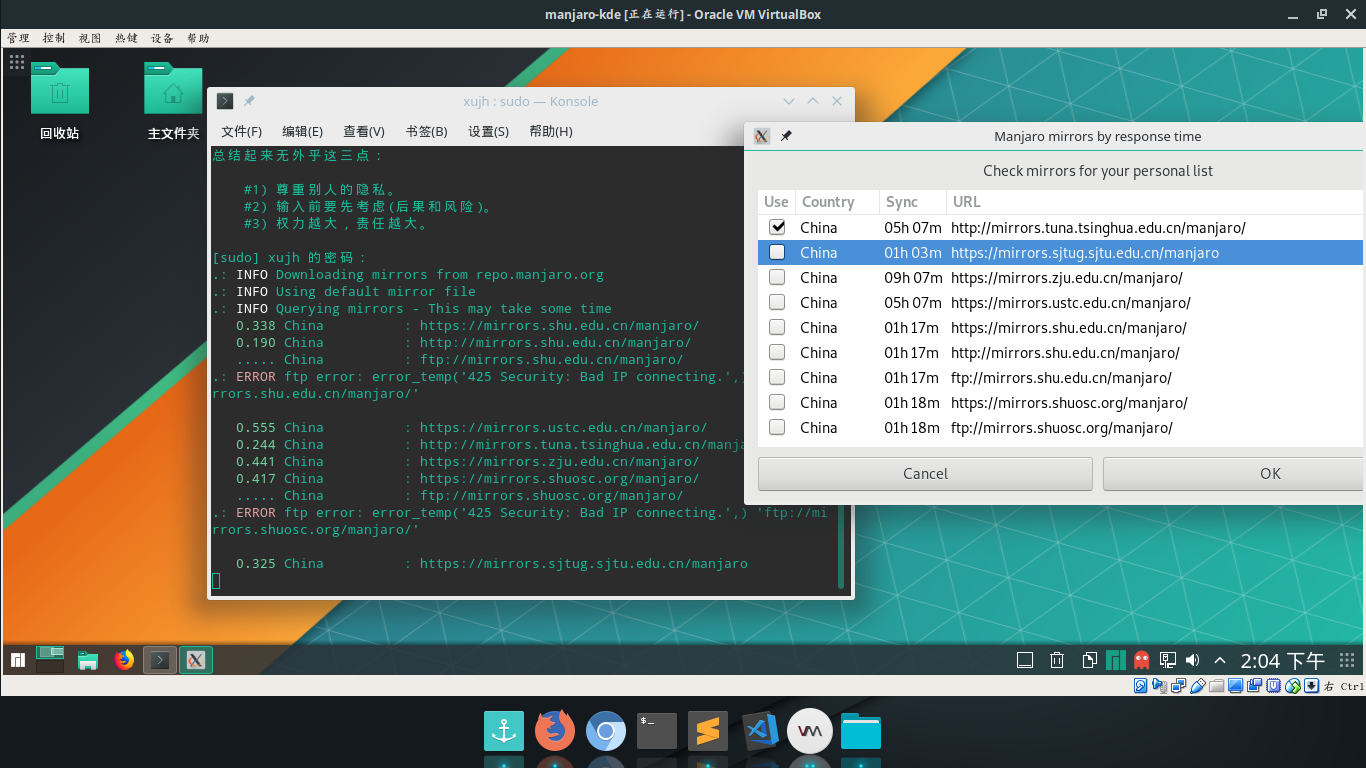The width and height of the screenshot is (1366, 768).
Task: Click the anchor icon in host dock
Action: point(504,732)
